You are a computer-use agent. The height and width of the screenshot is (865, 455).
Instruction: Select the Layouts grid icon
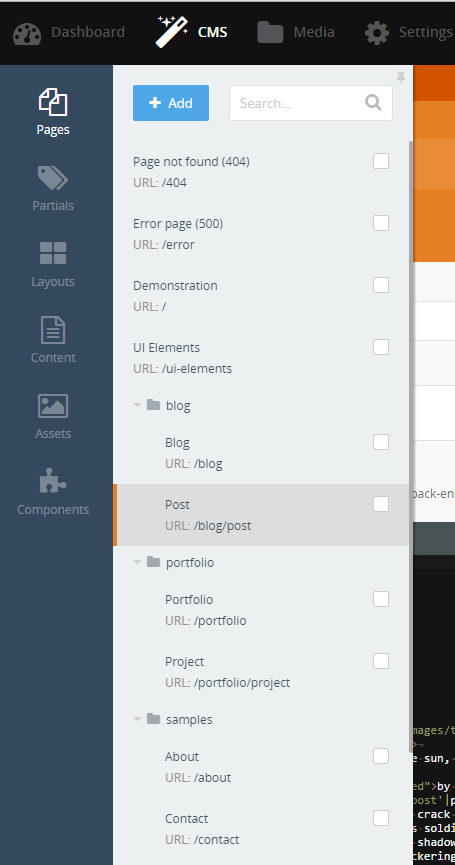point(53,253)
